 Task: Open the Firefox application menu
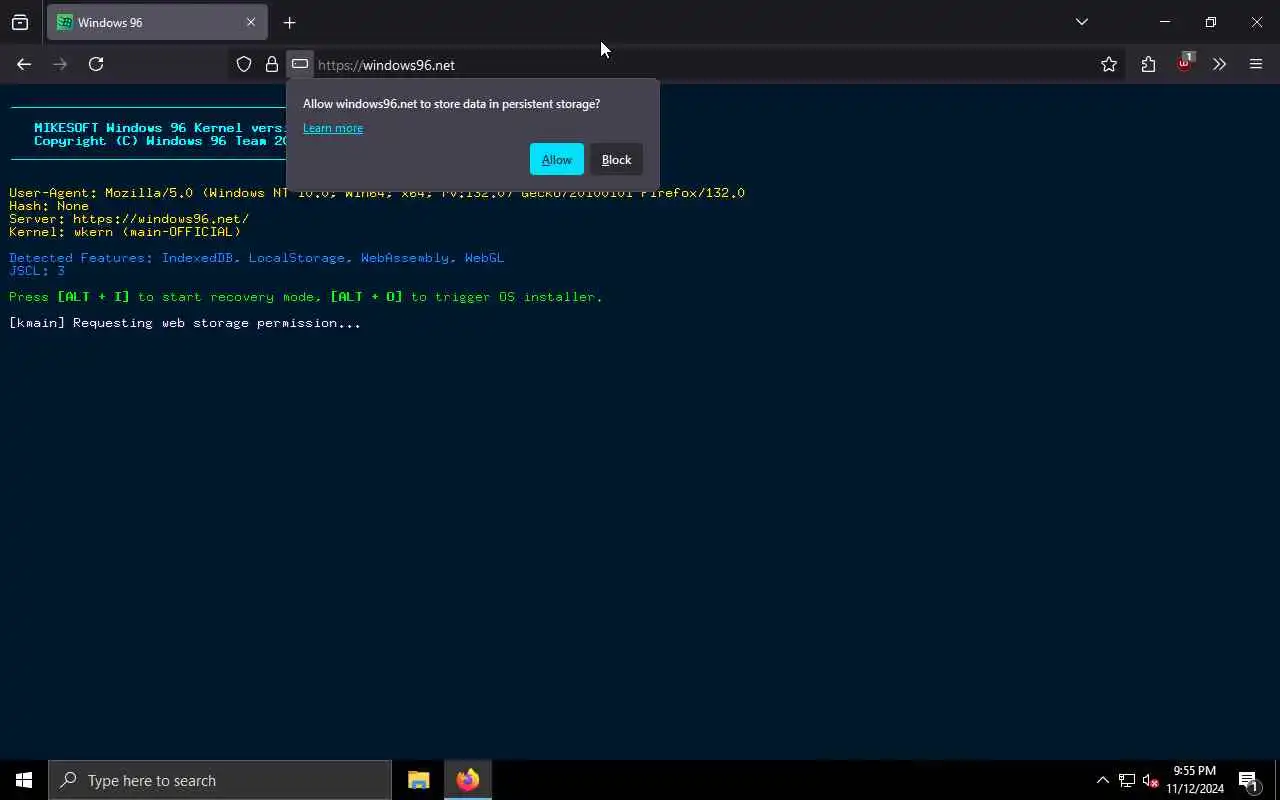(x=1256, y=64)
